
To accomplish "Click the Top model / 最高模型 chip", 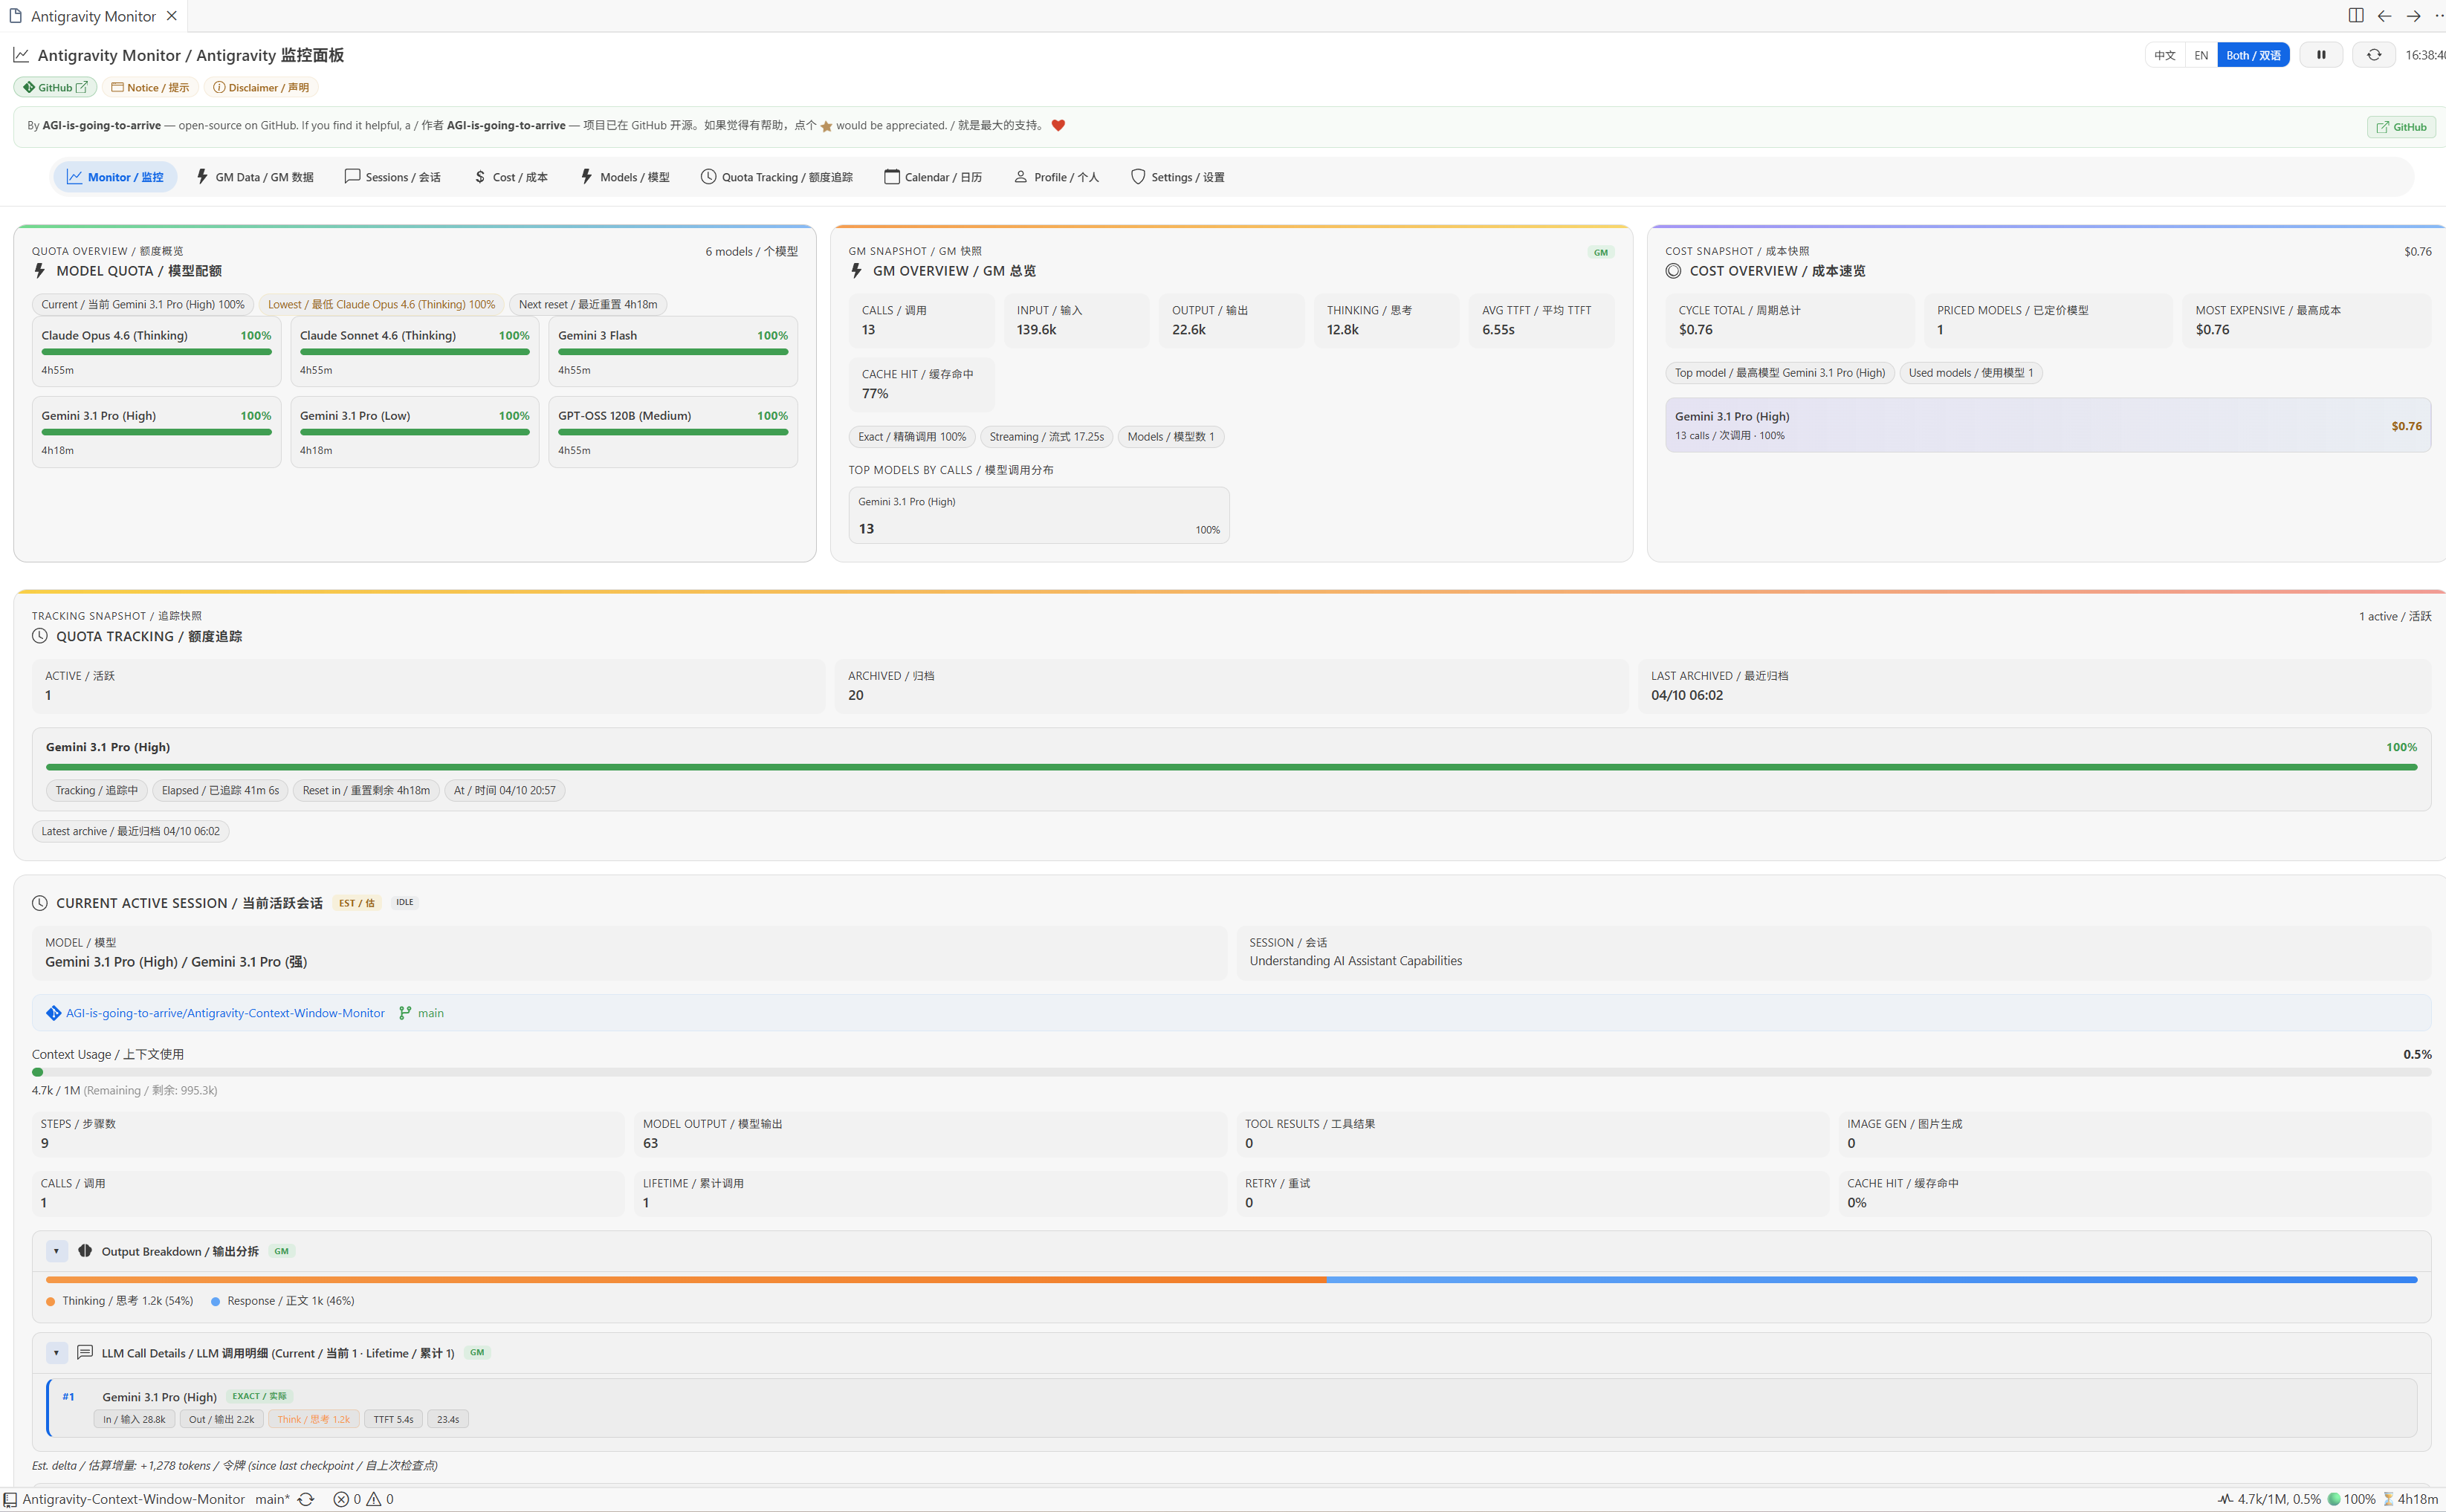I will 1779,373.
